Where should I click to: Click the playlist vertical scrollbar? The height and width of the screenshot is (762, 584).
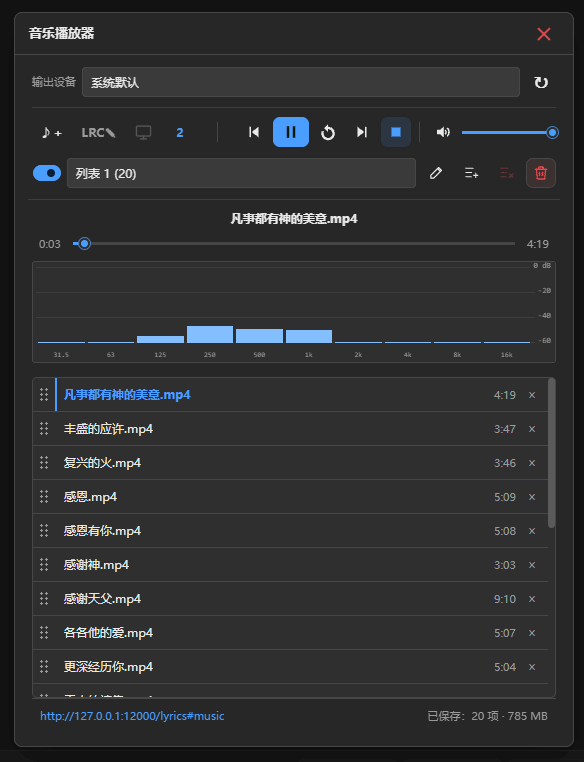coord(551,453)
